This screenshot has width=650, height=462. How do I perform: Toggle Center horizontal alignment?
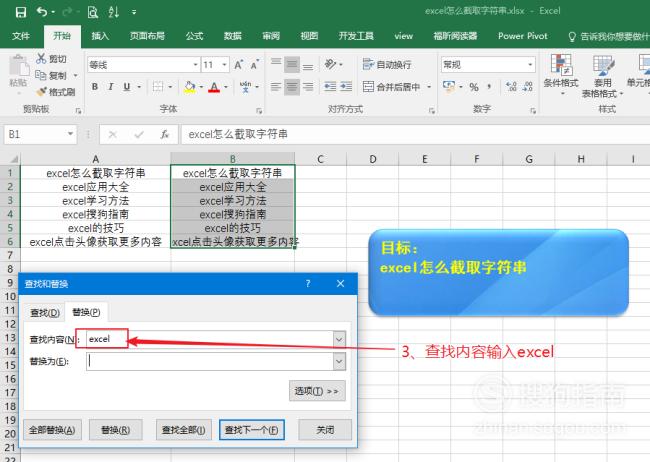coord(292,87)
